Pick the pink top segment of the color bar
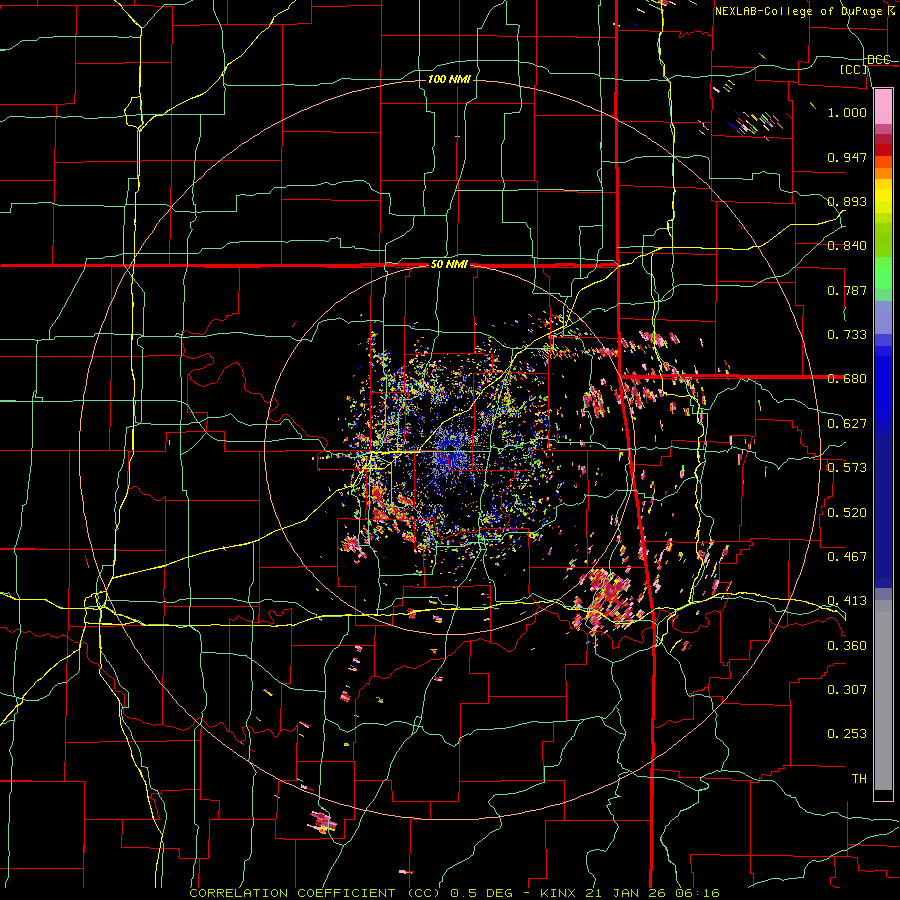This screenshot has height=900, width=900. tap(883, 106)
